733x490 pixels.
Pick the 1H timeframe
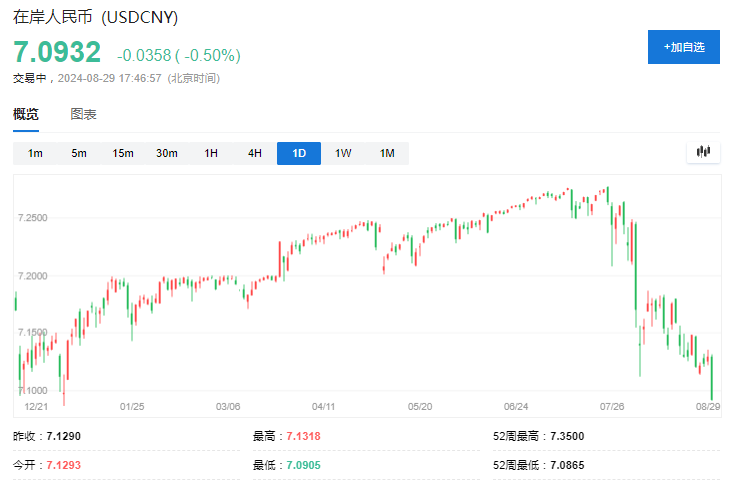pos(211,153)
